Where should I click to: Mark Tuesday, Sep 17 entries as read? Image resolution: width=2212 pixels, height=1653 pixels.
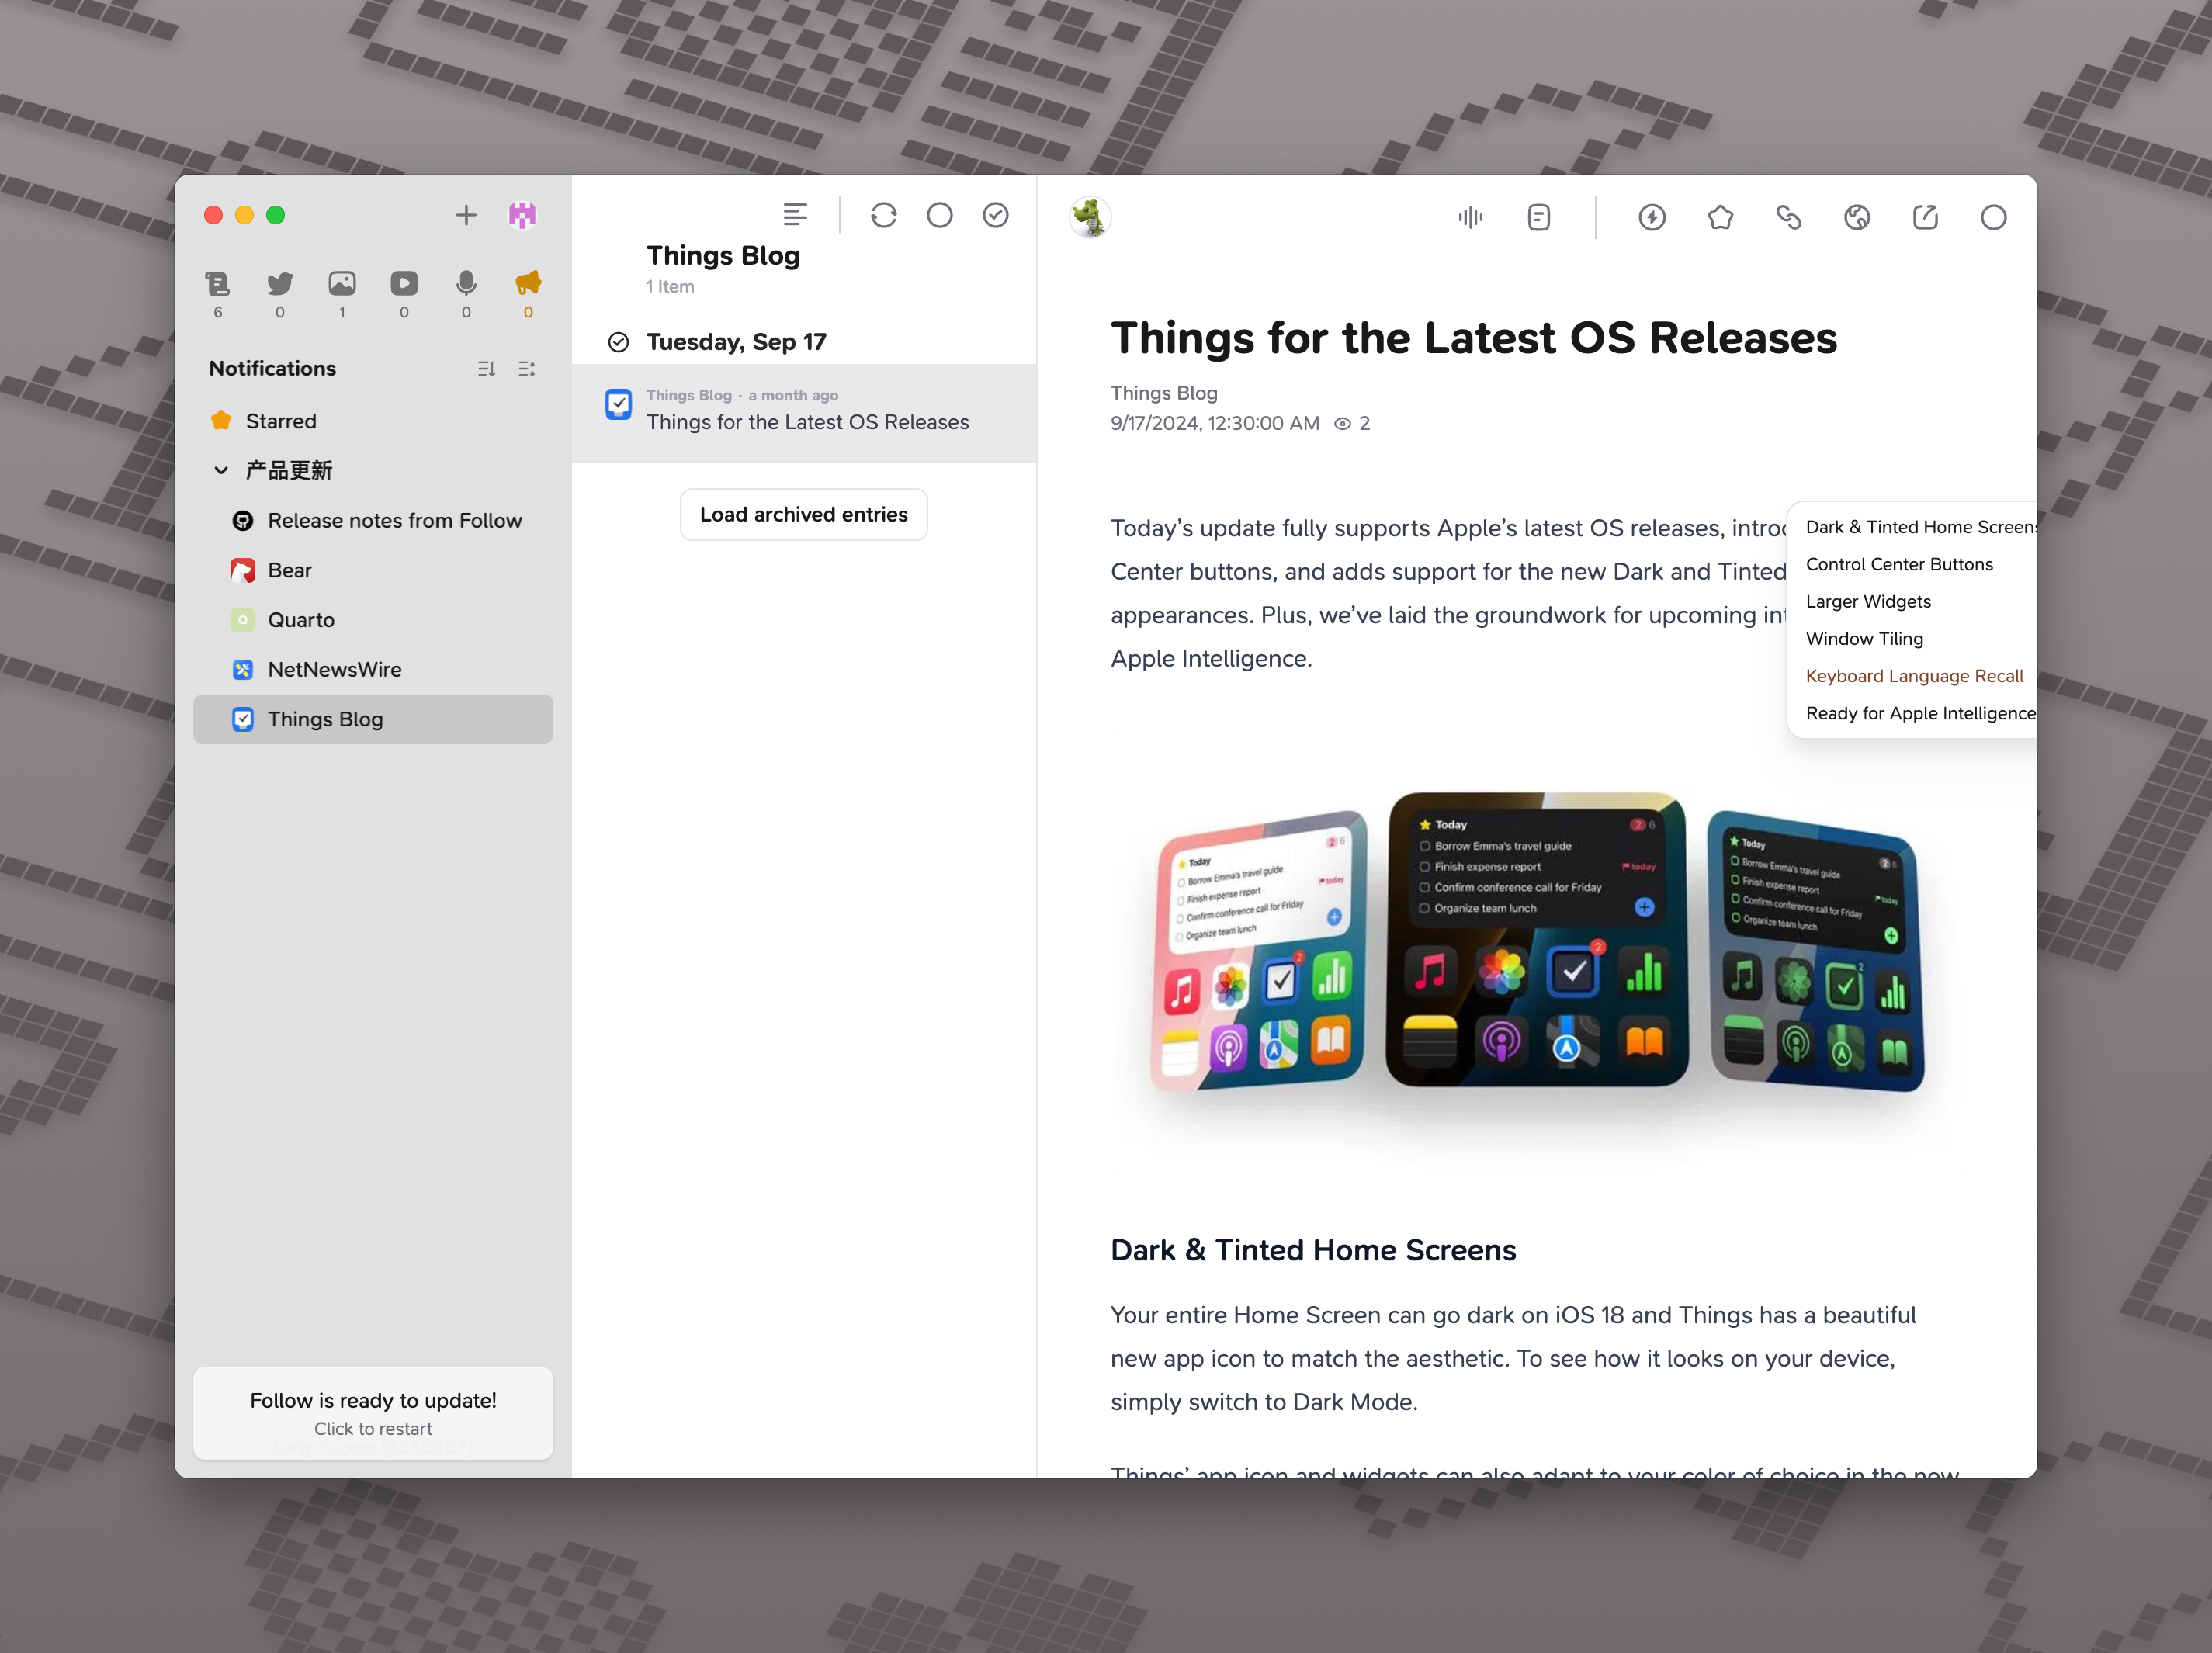[619, 342]
